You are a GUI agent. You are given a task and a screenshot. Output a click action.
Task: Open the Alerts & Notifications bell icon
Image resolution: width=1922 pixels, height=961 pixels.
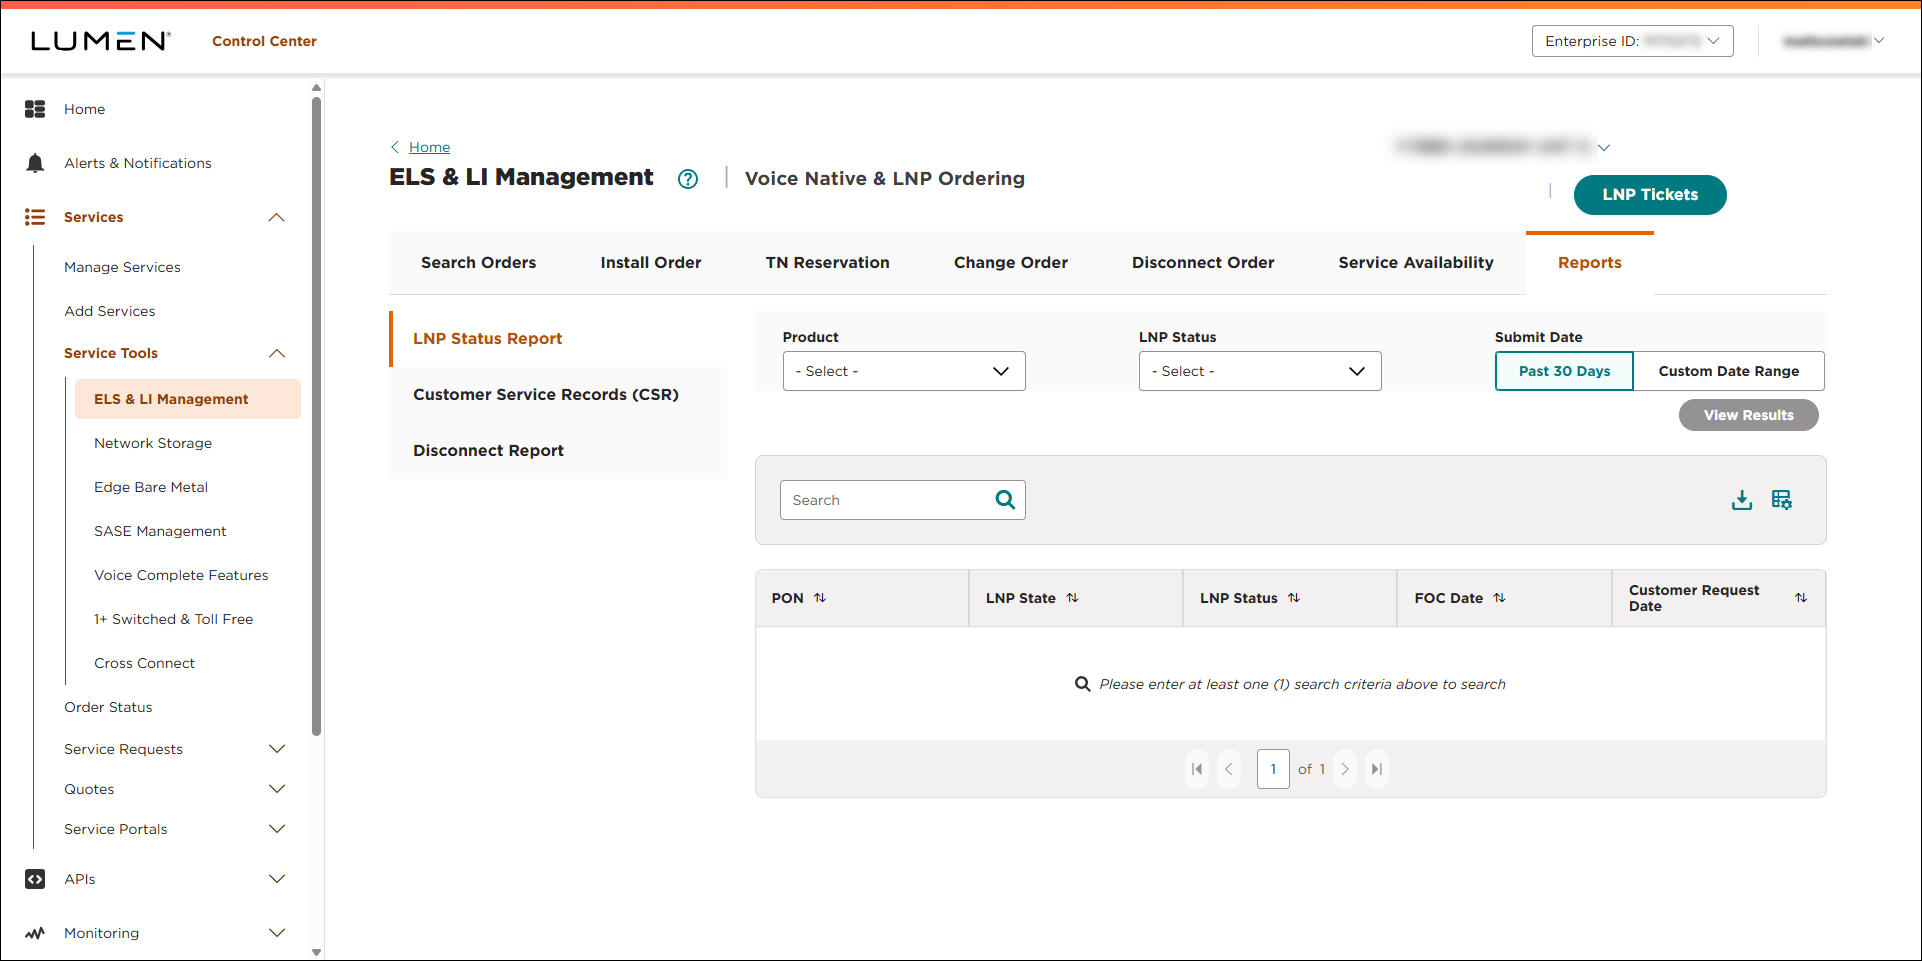coord(35,162)
